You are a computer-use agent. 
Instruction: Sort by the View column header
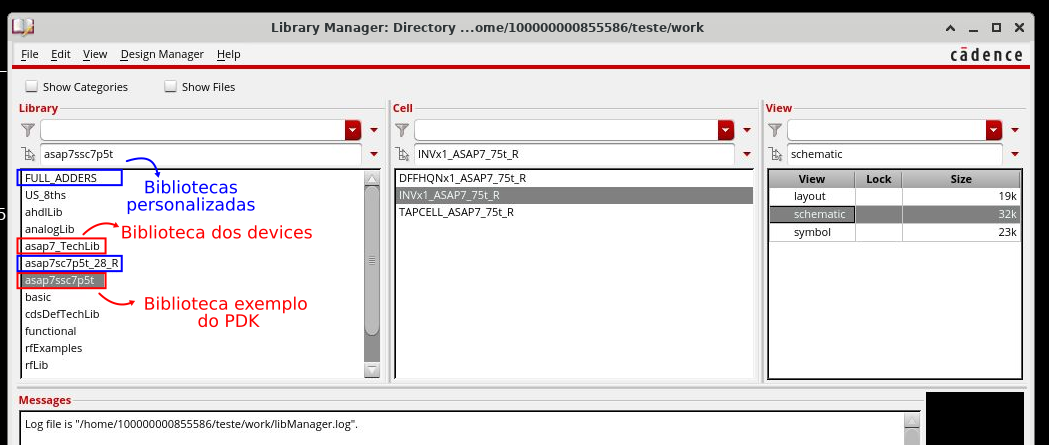[812, 179]
